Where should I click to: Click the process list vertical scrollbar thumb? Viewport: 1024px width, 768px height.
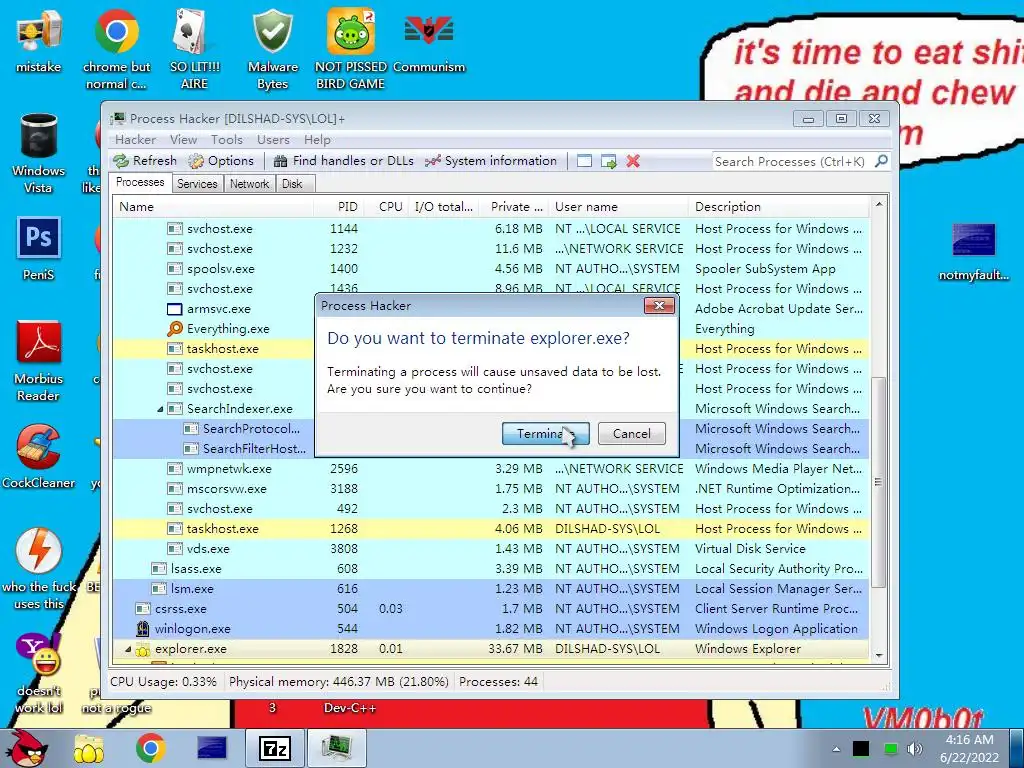(878, 482)
